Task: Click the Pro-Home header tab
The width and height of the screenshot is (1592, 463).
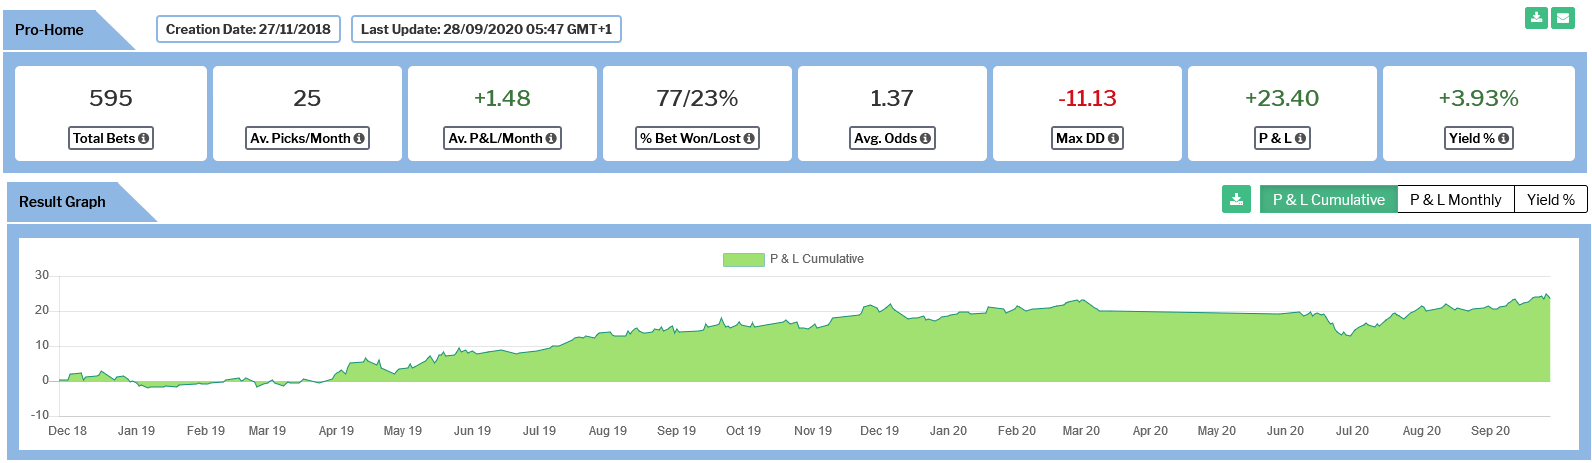Action: [x=50, y=30]
